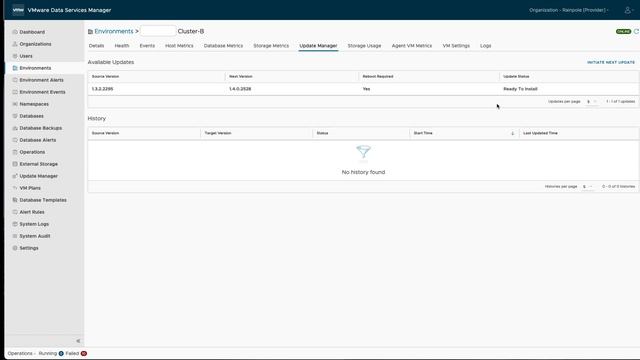Click the Settings gear sidebar icon
The width and height of the screenshot is (640, 360).
[15, 248]
